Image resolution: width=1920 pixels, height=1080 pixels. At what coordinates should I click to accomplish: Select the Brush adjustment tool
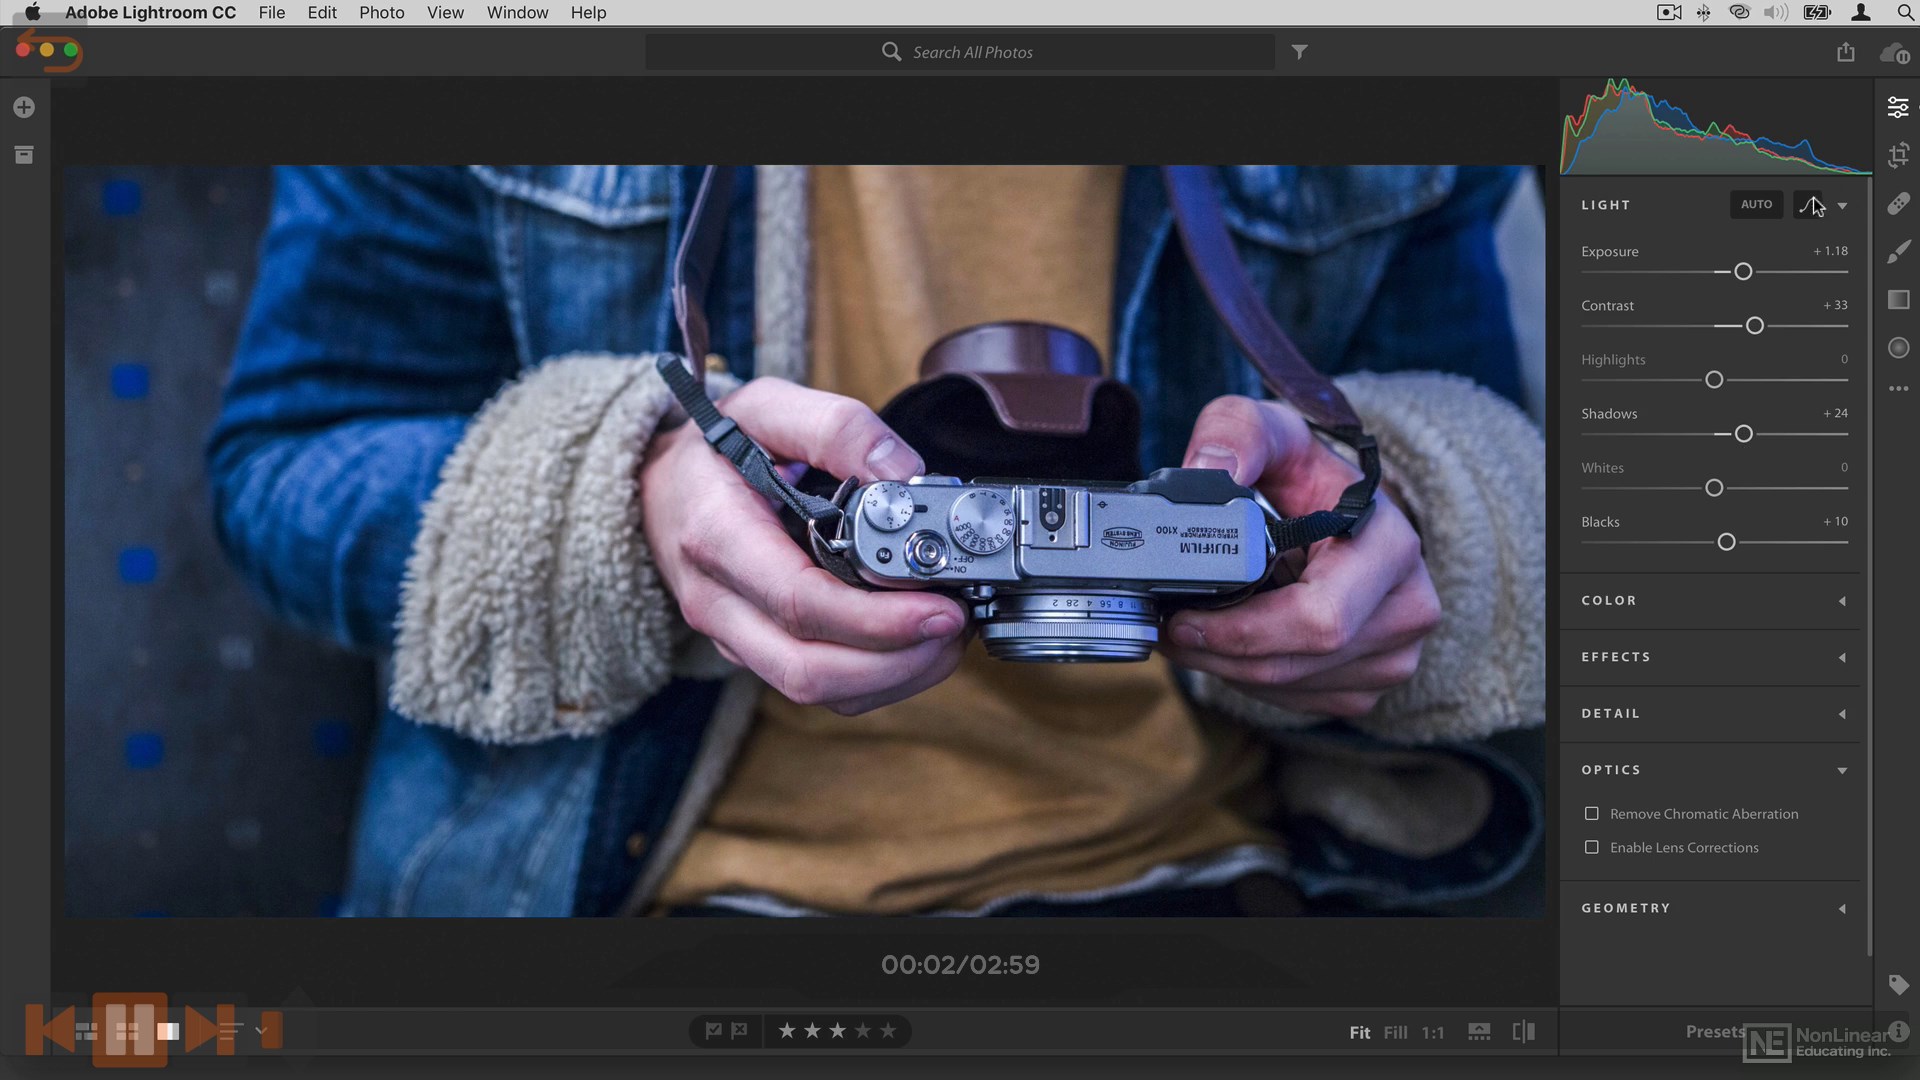[1898, 252]
